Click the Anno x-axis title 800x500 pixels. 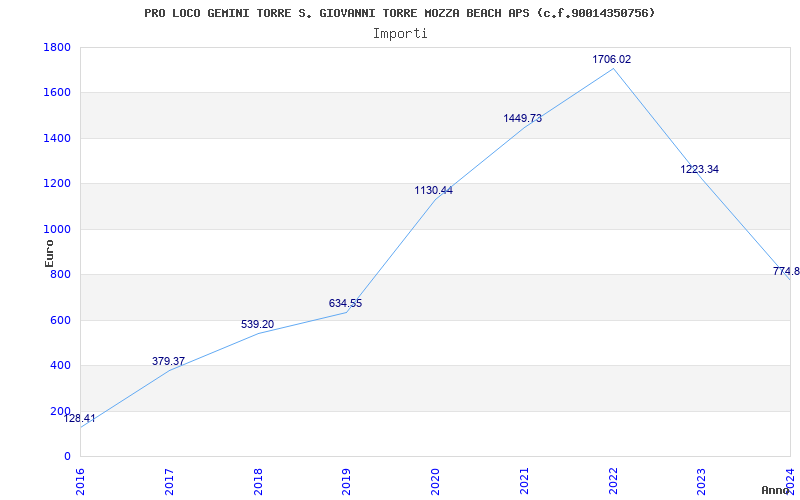click(776, 490)
